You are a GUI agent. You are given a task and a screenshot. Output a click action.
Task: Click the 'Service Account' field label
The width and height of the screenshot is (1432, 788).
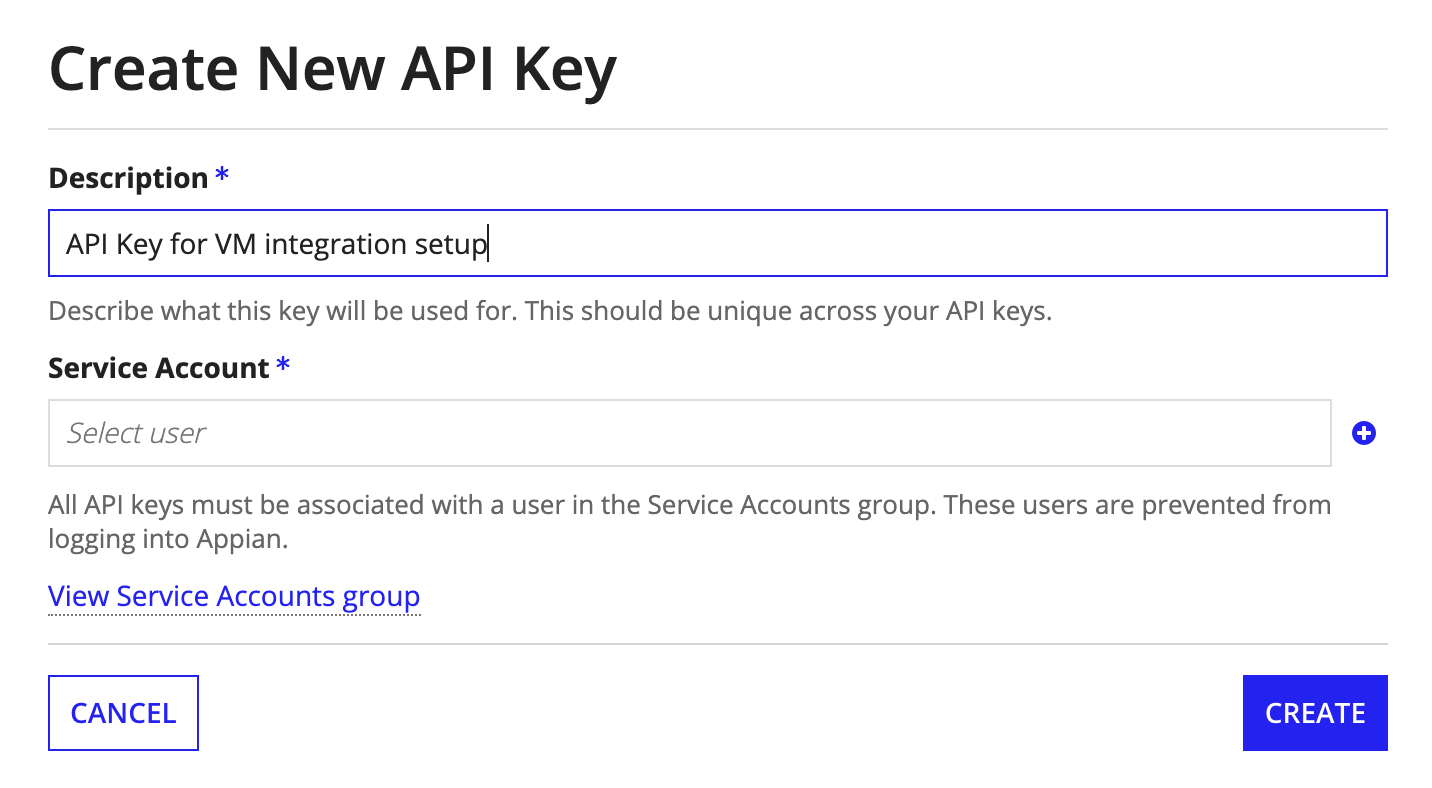pyautogui.click(x=159, y=368)
